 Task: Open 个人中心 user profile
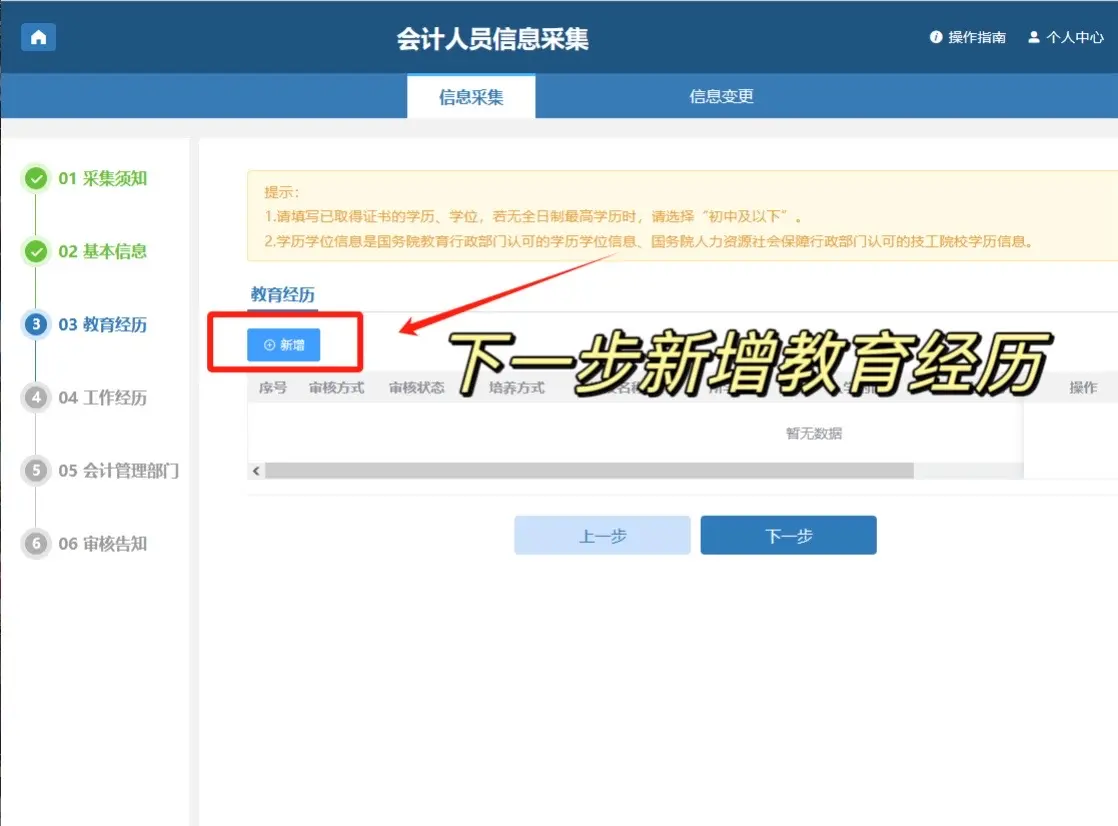pyautogui.click(x=1066, y=37)
